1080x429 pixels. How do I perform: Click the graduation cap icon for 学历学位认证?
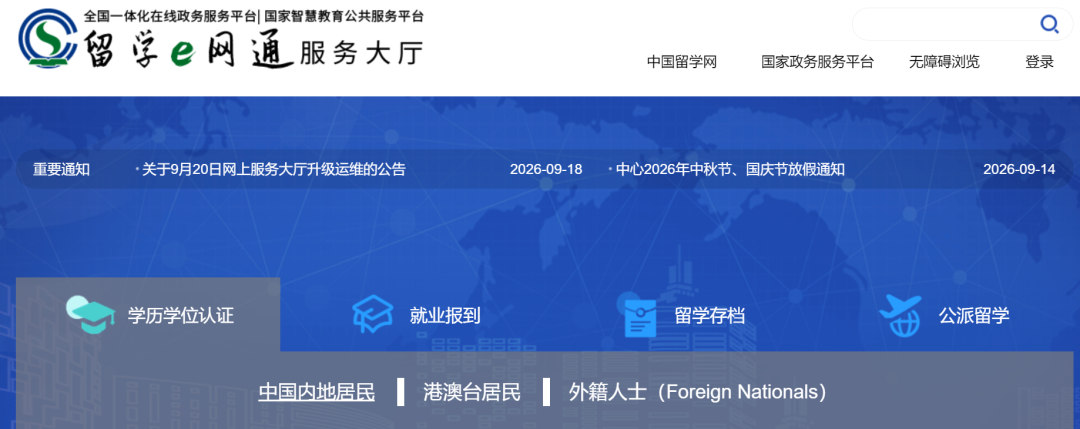pos(90,314)
